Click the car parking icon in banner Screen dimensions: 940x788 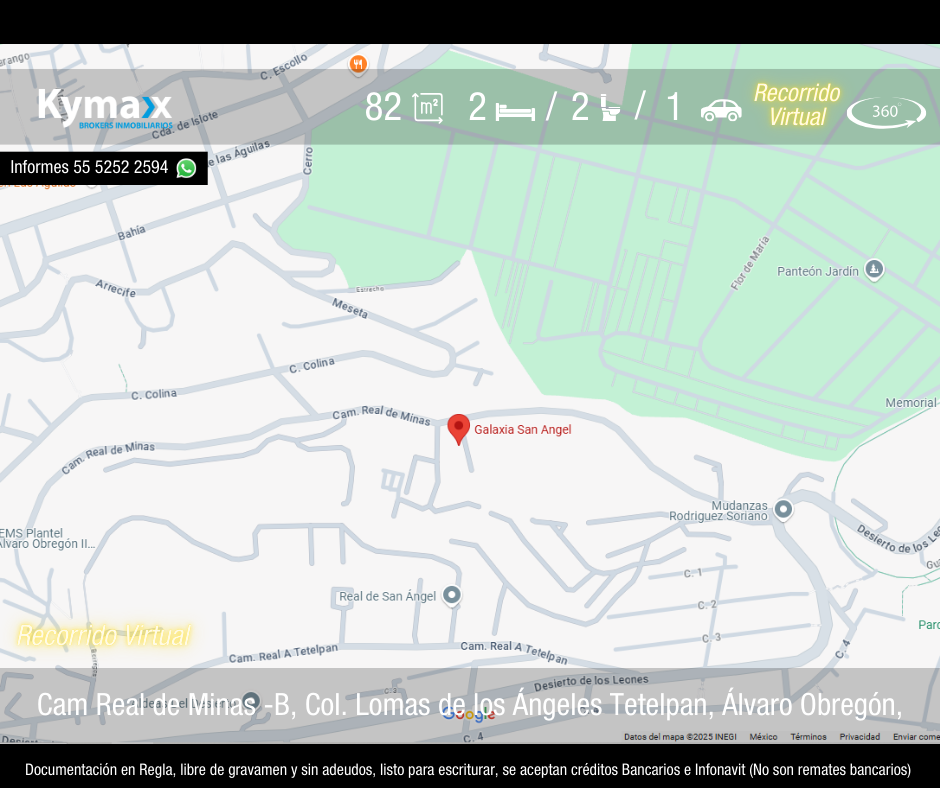pyautogui.click(x=721, y=110)
